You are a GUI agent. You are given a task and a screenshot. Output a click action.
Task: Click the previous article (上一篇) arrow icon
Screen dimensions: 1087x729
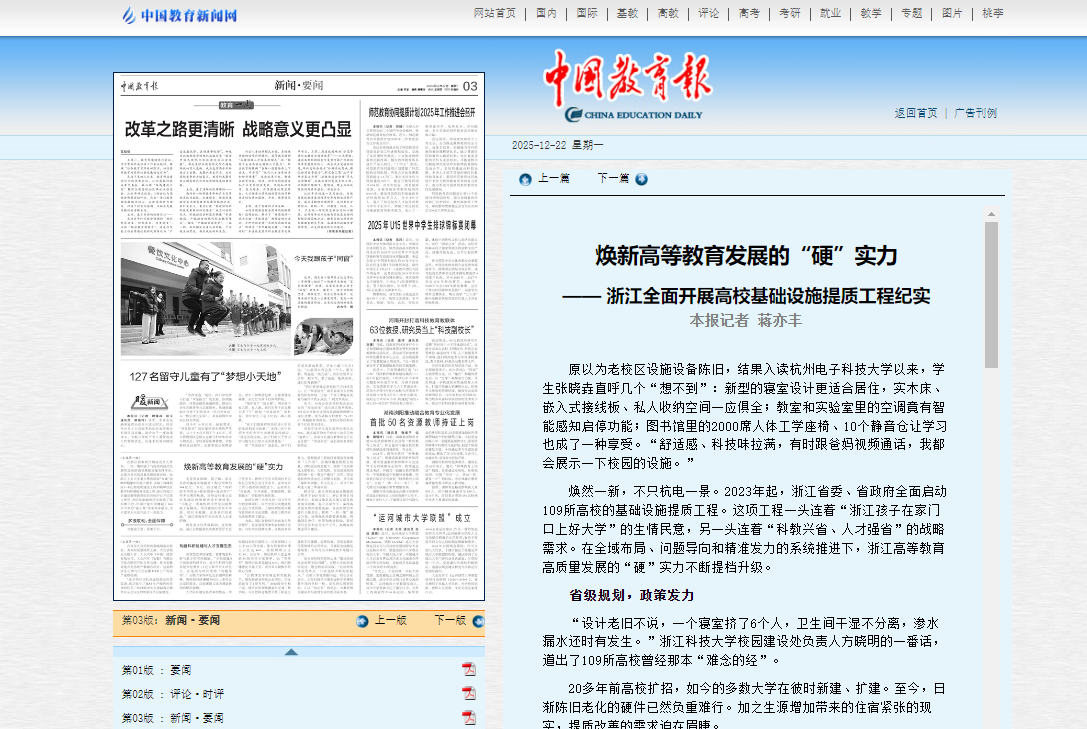click(x=525, y=179)
